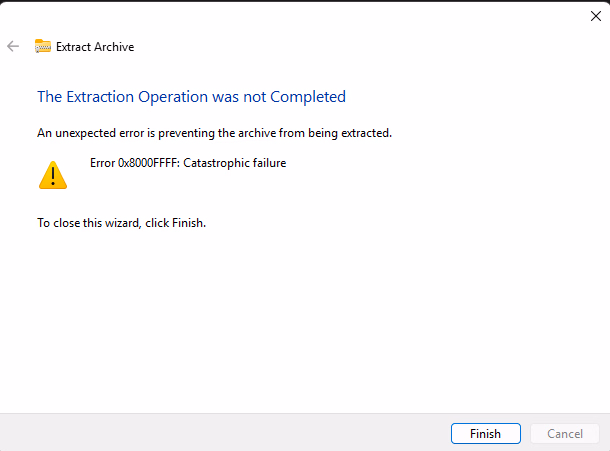Click the zipped folder icon beside Extract Archive

pyautogui.click(x=43, y=46)
